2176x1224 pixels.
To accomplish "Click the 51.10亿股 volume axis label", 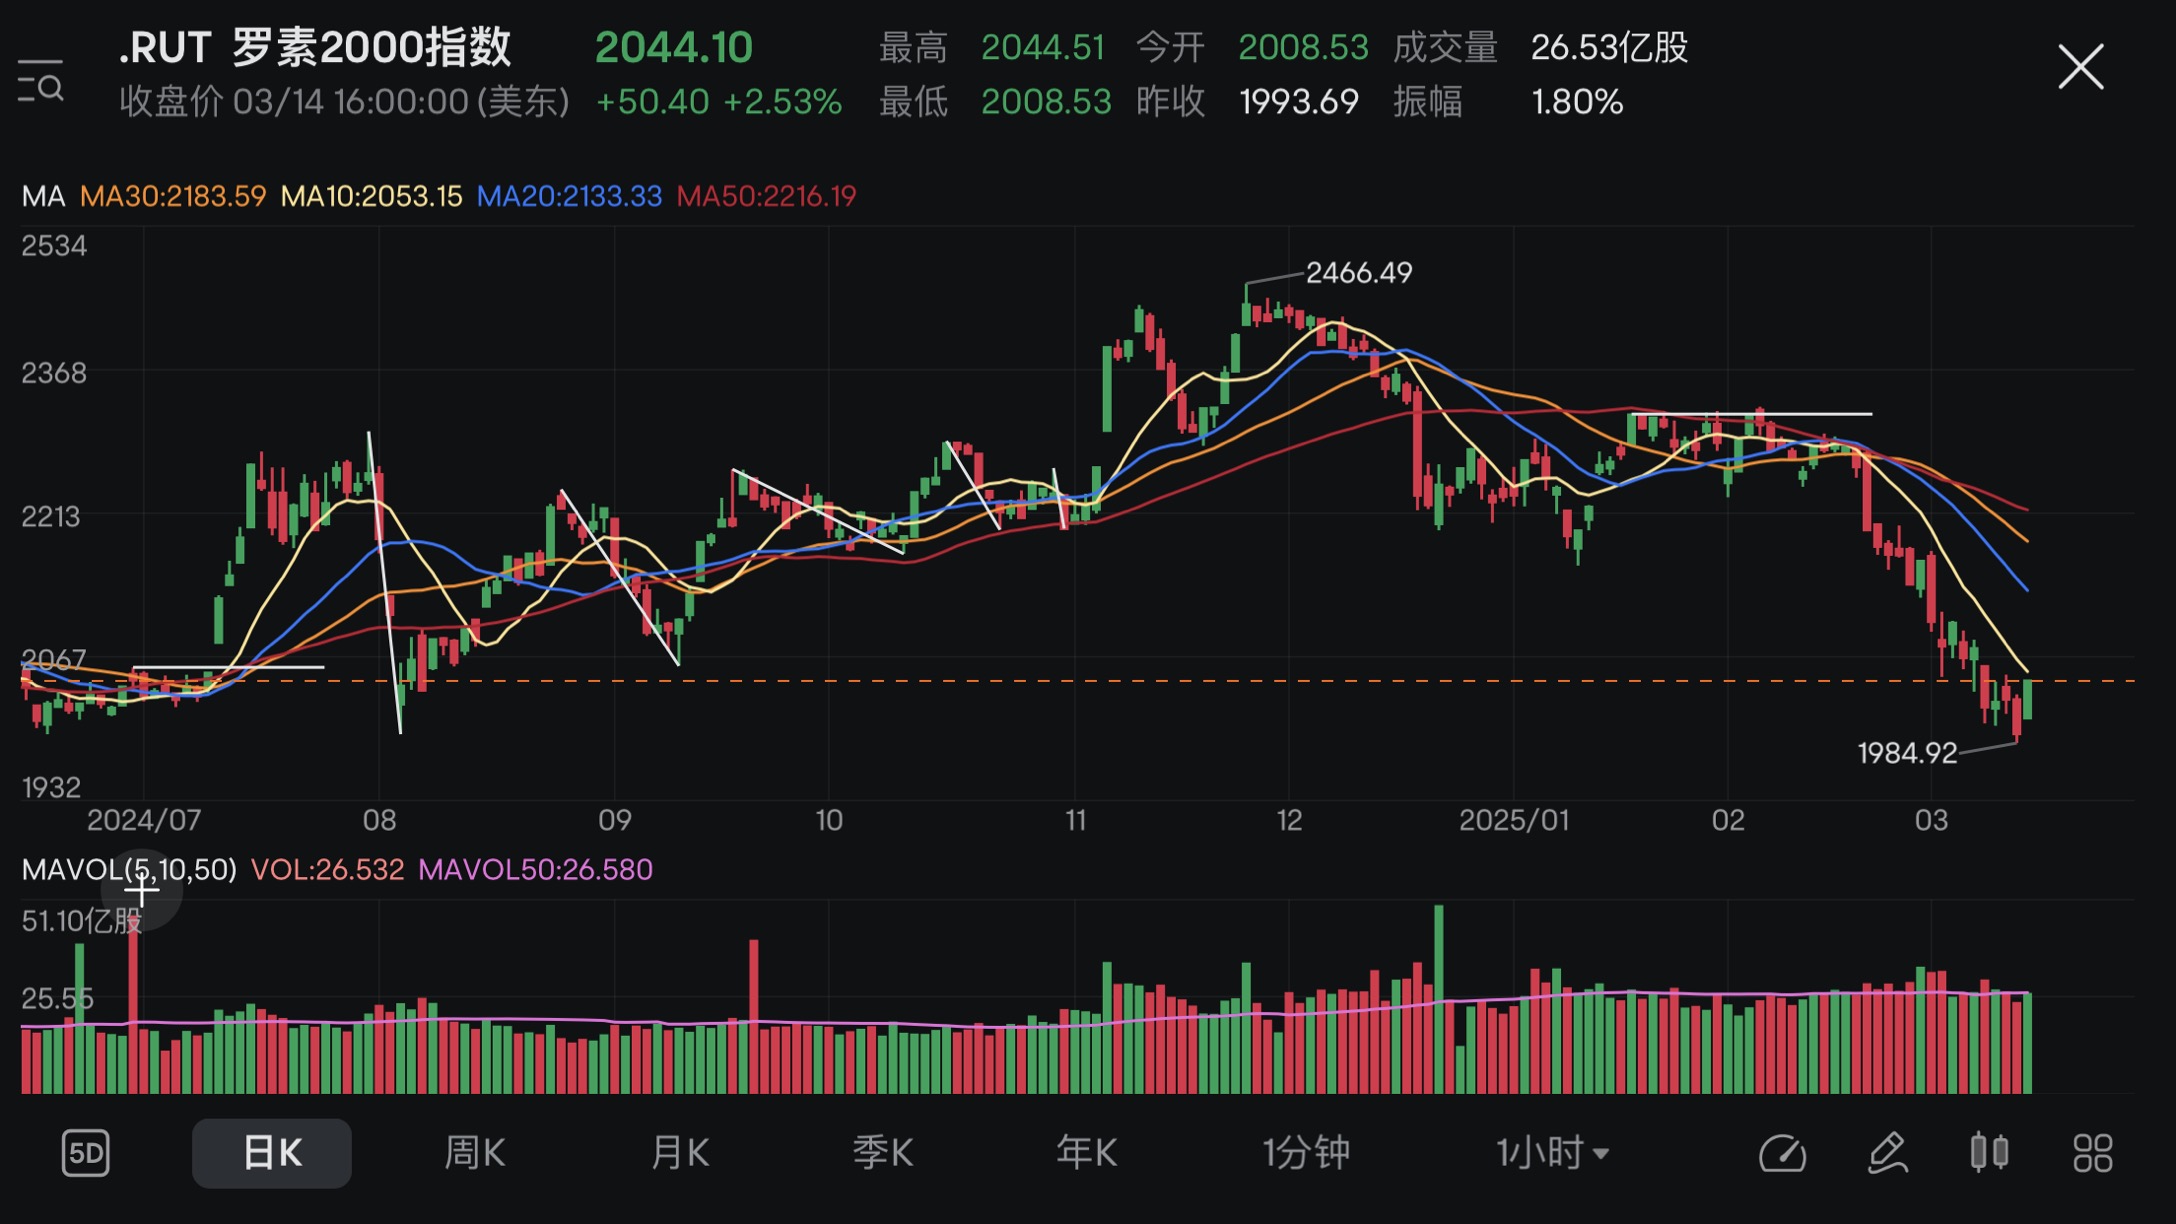I will [x=82, y=921].
